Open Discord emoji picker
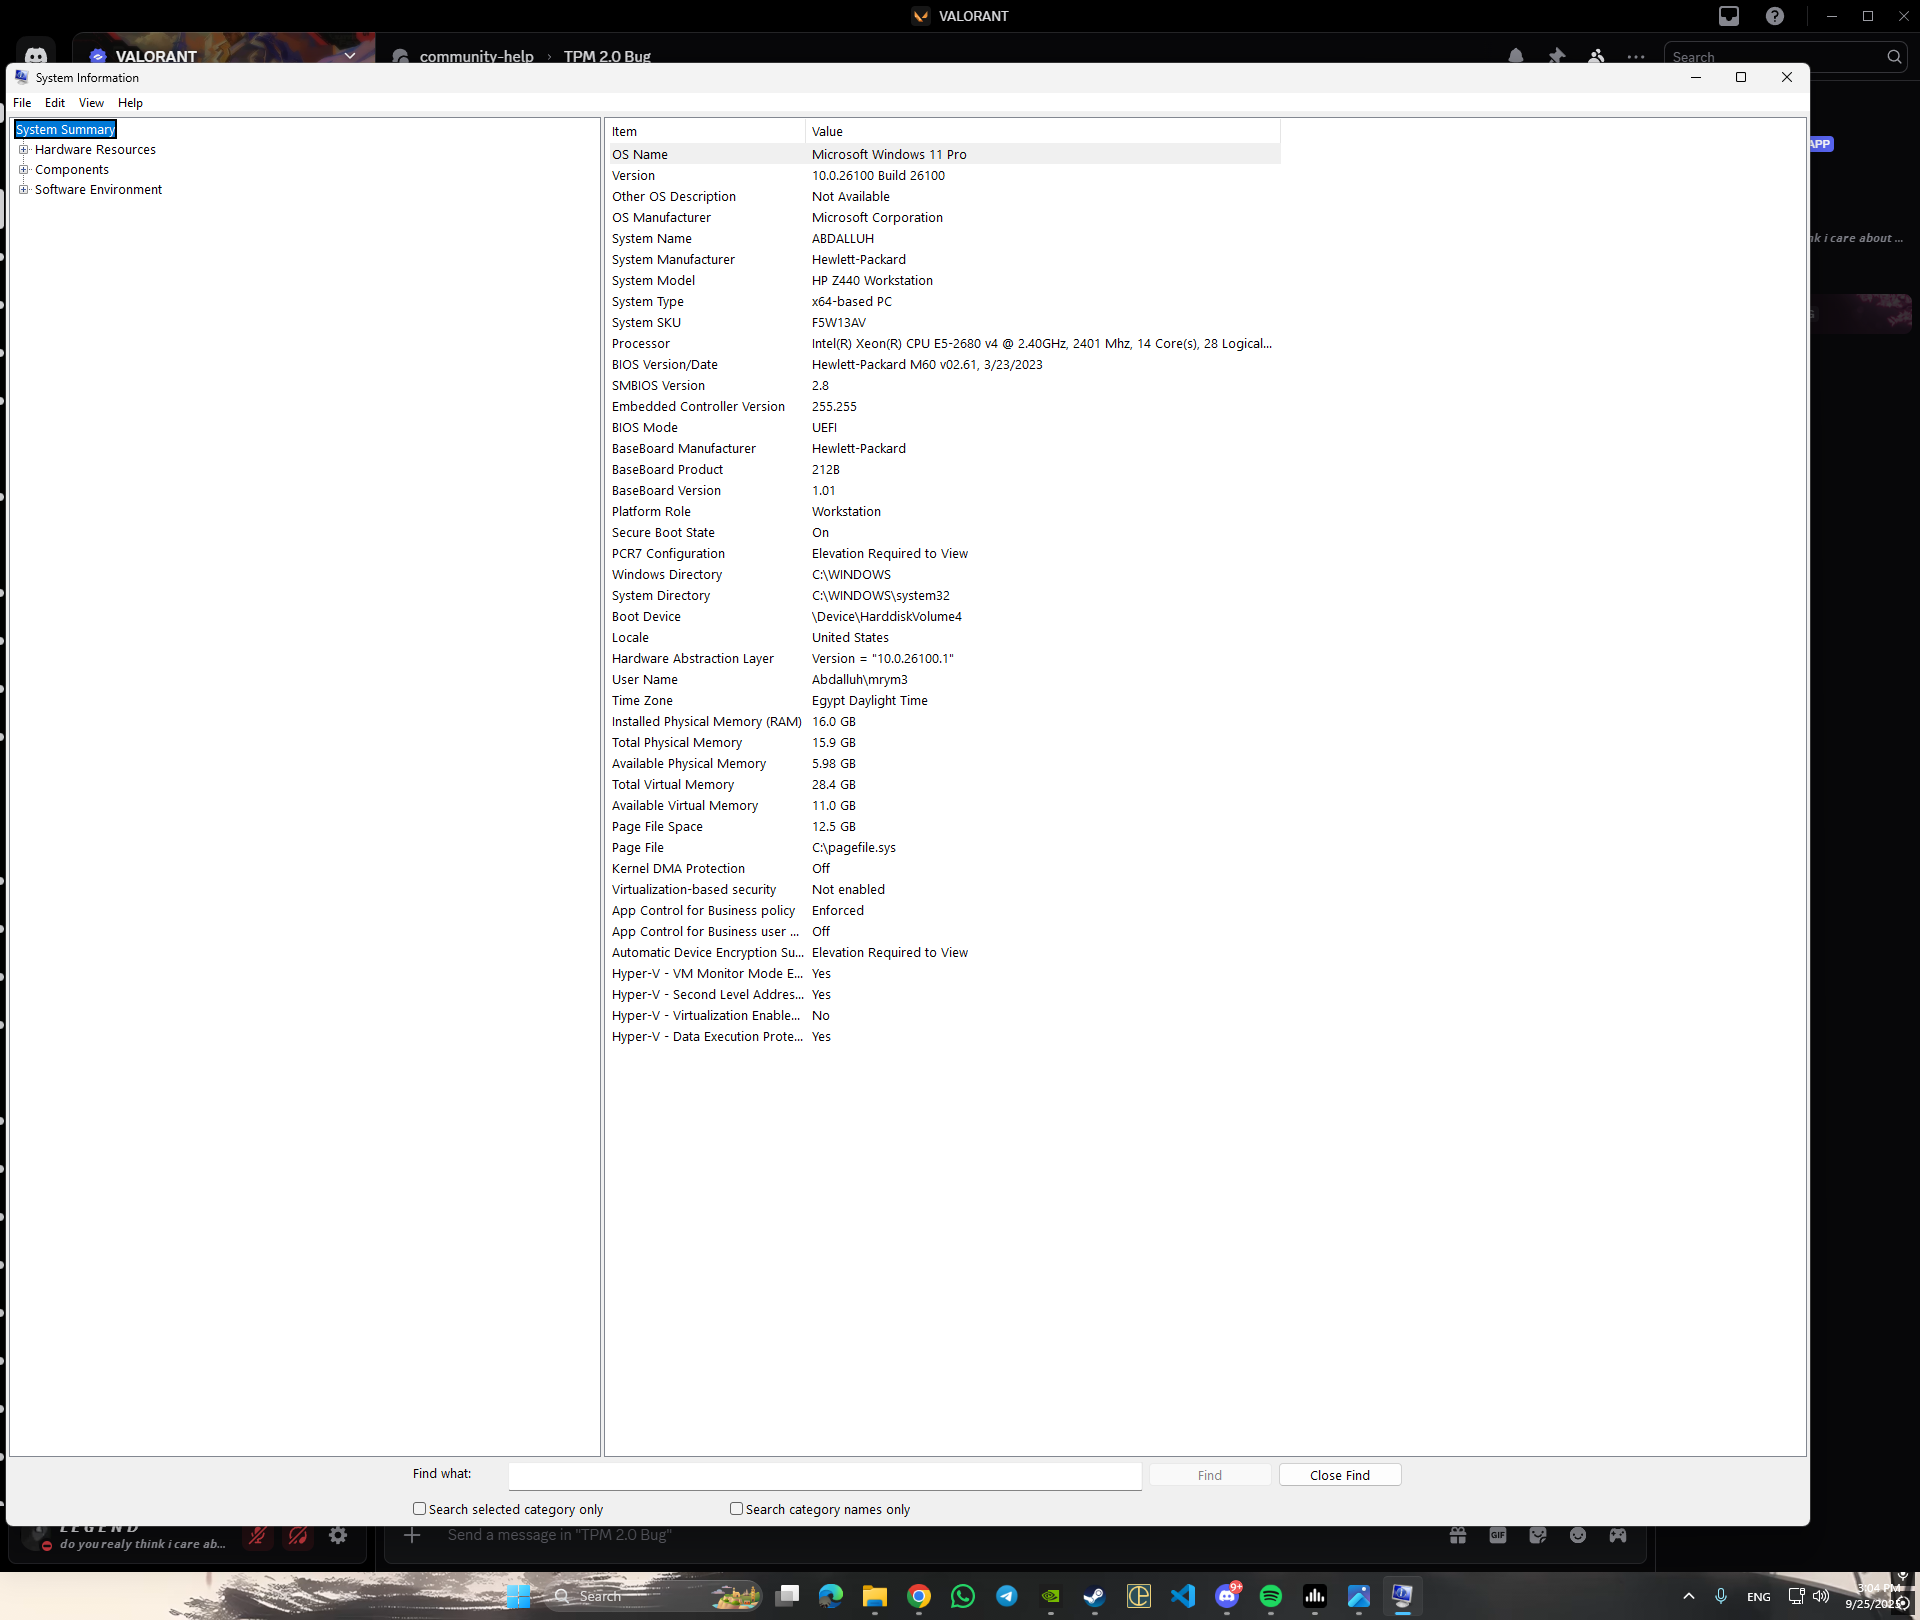Screen dimensions: 1920x1620 (x=1577, y=1535)
